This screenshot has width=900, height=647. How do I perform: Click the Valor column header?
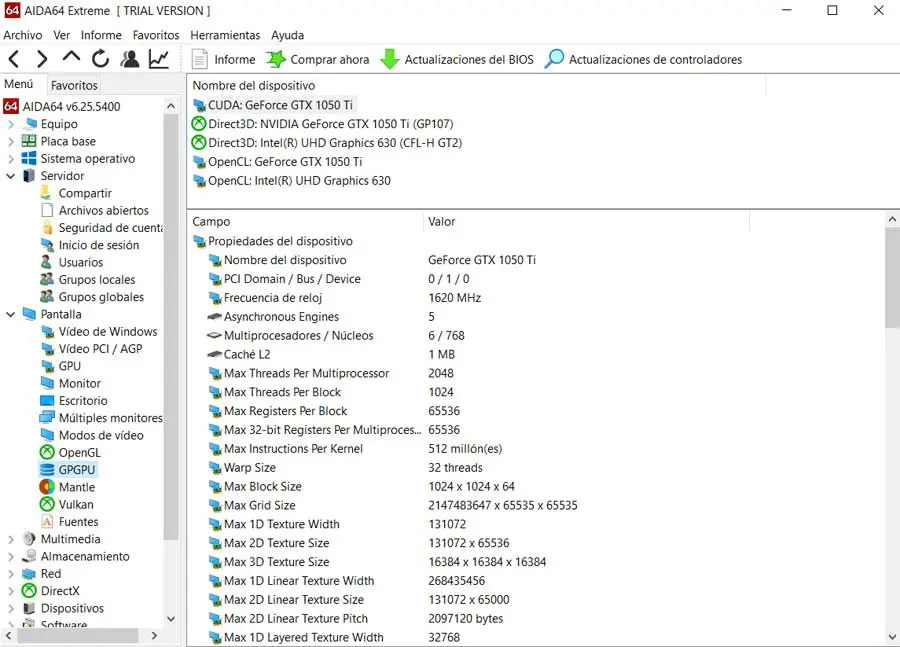click(587, 222)
